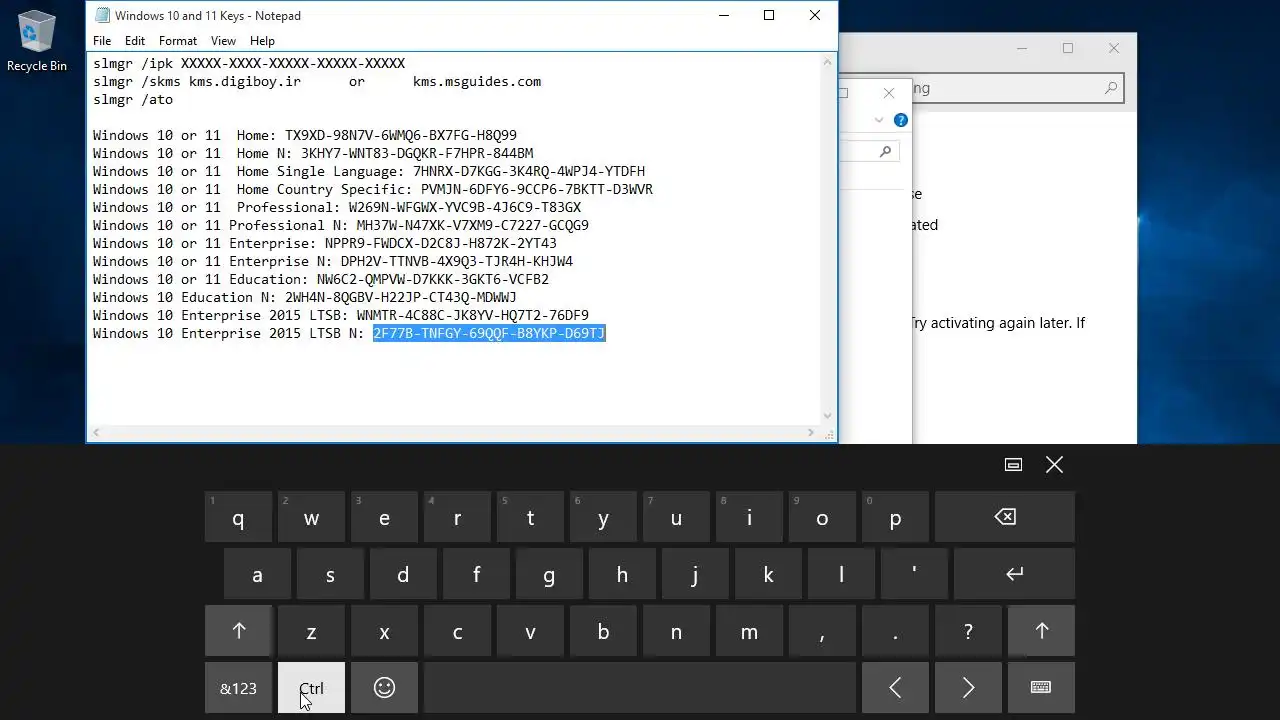Tap the b key
The height and width of the screenshot is (720, 1280).
(603, 631)
